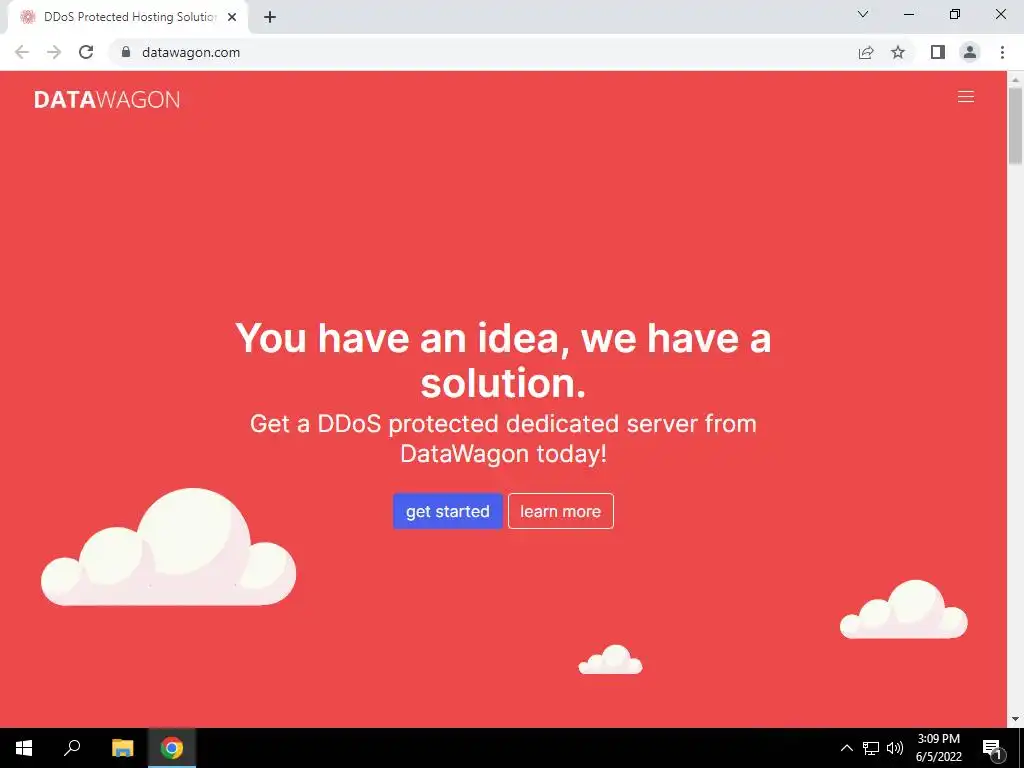Minimize the Chrome window
Viewport: 1024px width, 768px height.
(x=908, y=14)
